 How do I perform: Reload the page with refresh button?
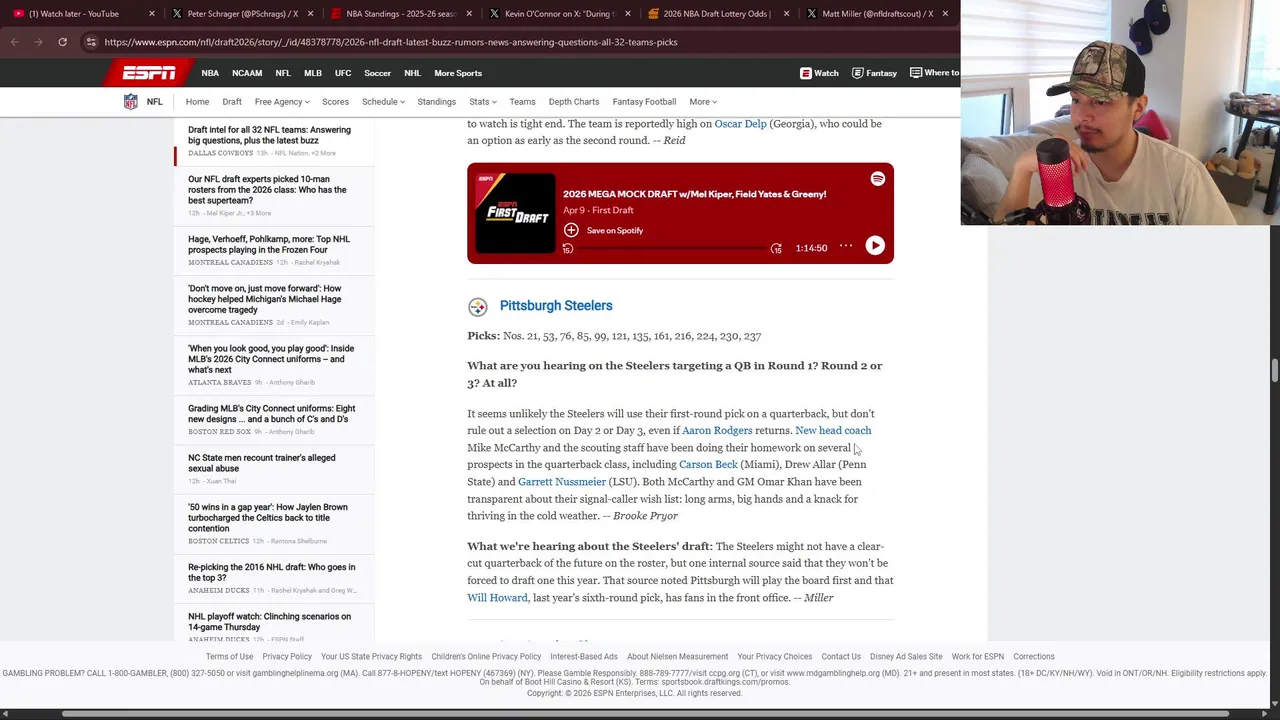coord(62,42)
